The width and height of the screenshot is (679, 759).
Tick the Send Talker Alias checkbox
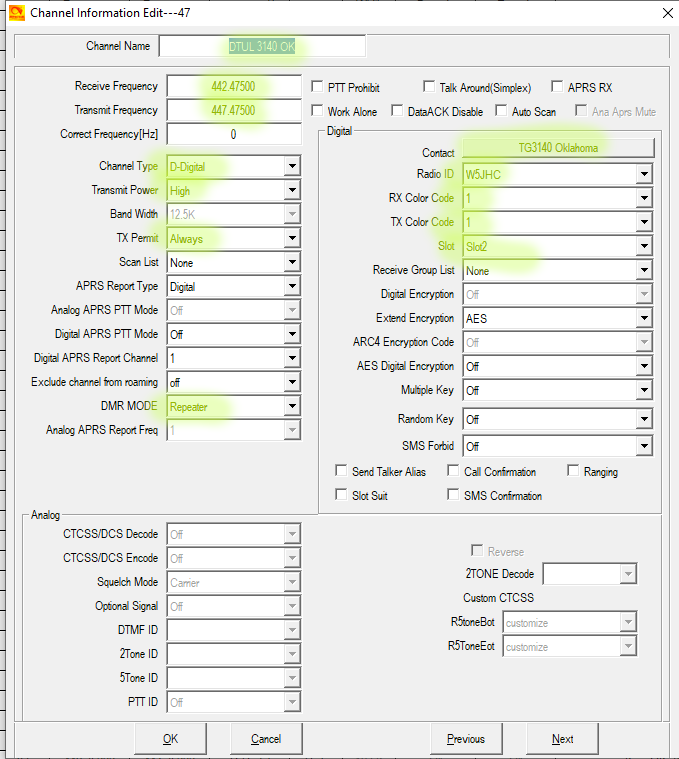[x=342, y=472]
